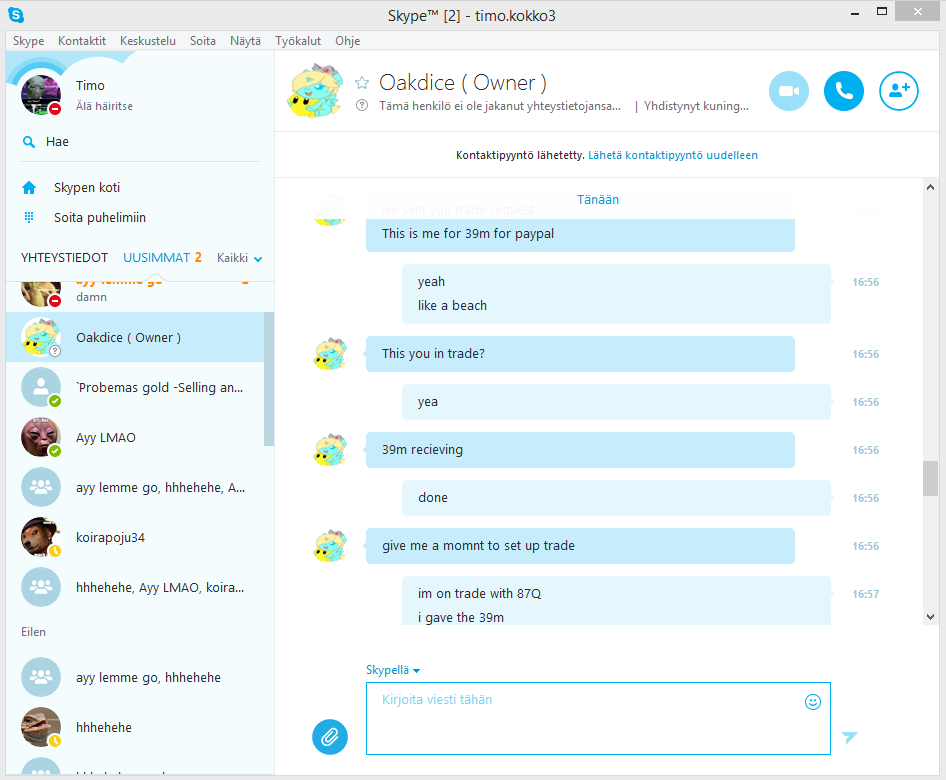Click the Eilen section label
This screenshot has height=780, width=946.
[33, 632]
